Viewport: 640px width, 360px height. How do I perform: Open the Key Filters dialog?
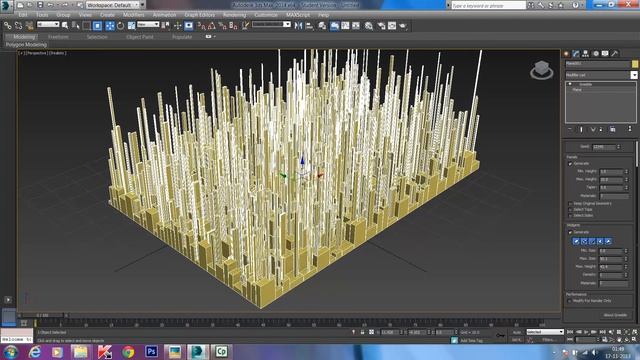click(x=548, y=340)
